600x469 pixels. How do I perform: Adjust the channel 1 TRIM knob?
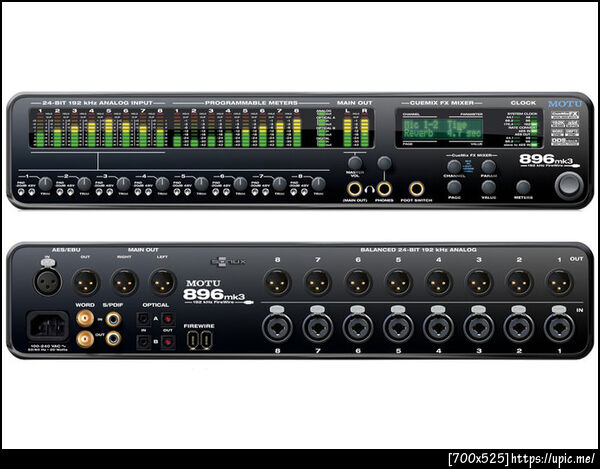point(45,184)
